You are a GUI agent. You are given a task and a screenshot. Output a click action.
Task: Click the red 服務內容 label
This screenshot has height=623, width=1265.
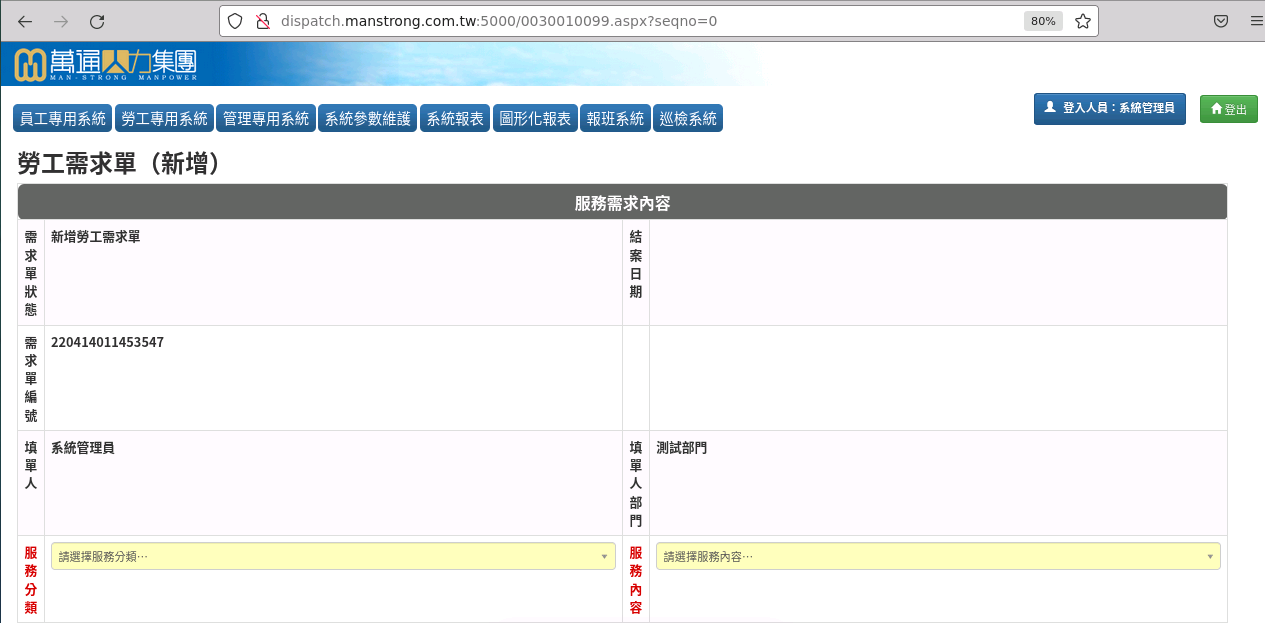point(636,579)
